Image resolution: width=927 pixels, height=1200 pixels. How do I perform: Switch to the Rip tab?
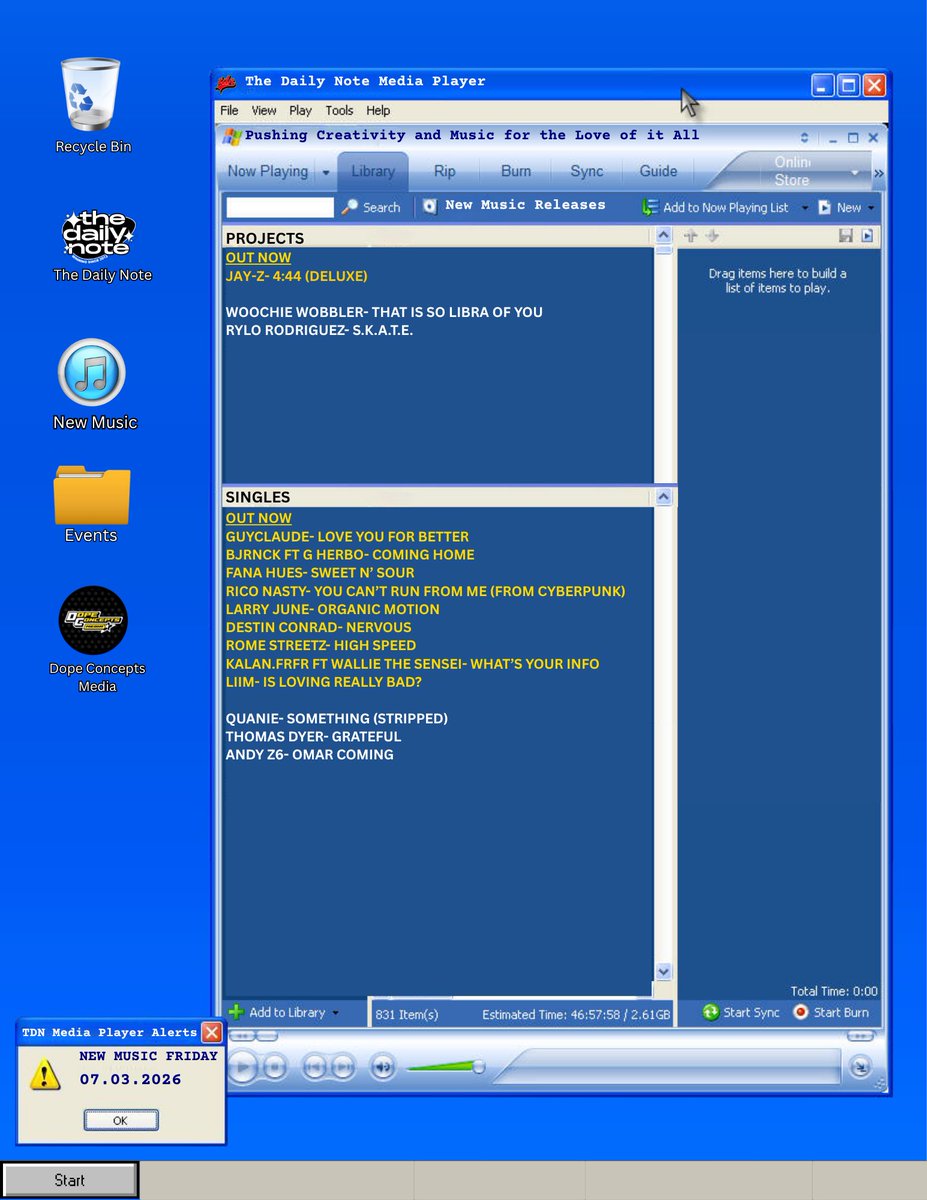(445, 171)
